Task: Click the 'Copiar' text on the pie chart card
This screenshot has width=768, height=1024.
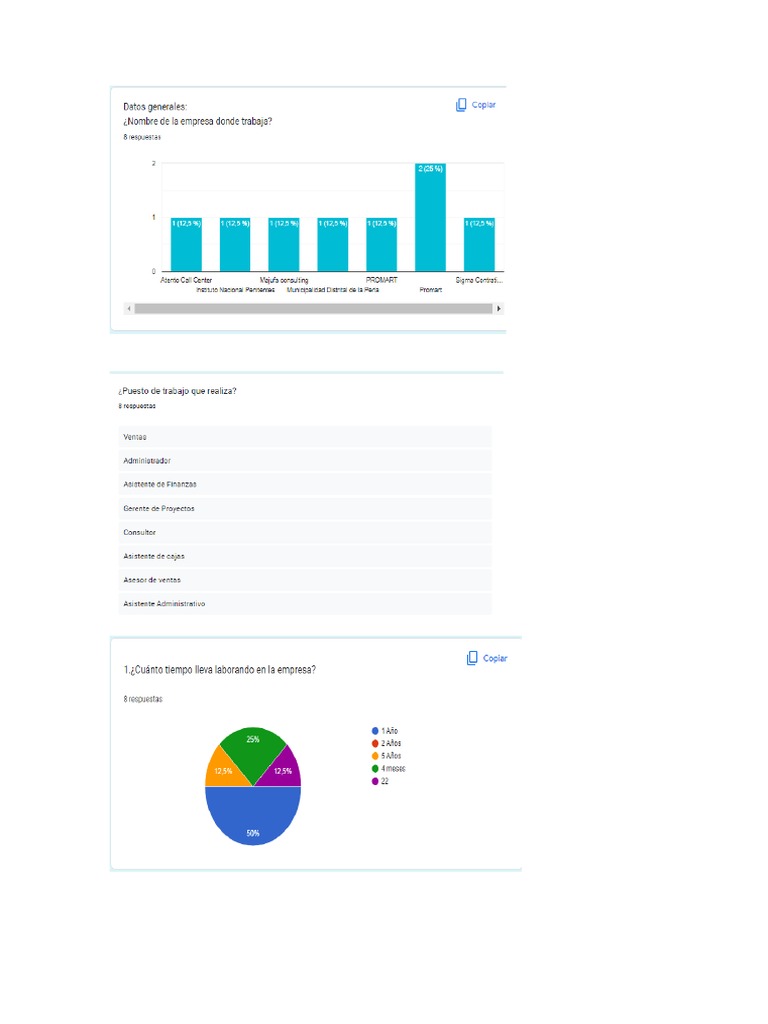Action: click(495, 658)
